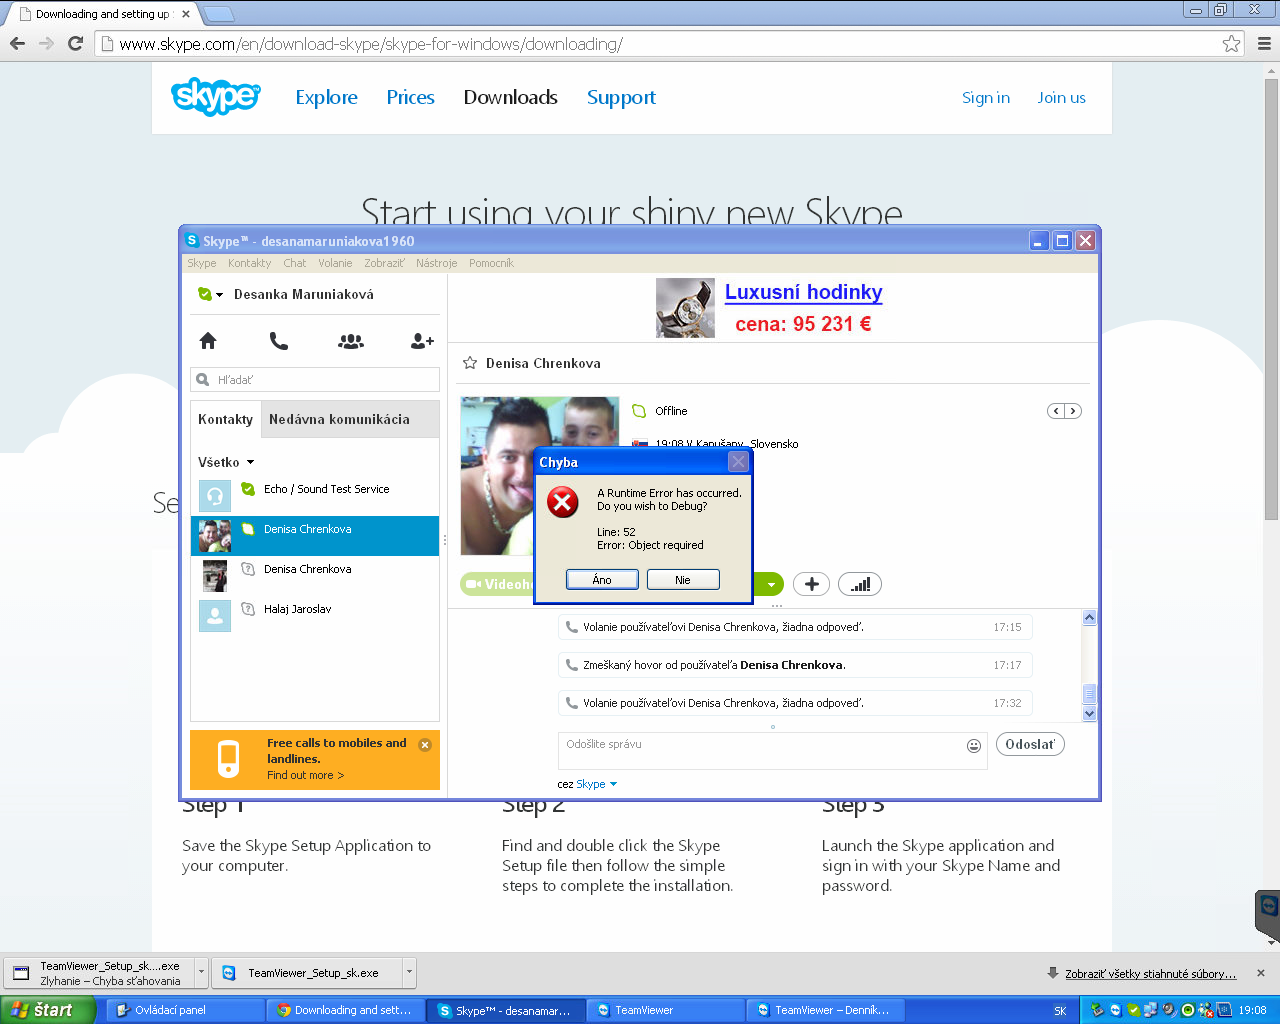Image resolution: width=1280 pixels, height=1024 pixels.
Task: Click the Odošlite správu message field
Action: click(x=772, y=751)
